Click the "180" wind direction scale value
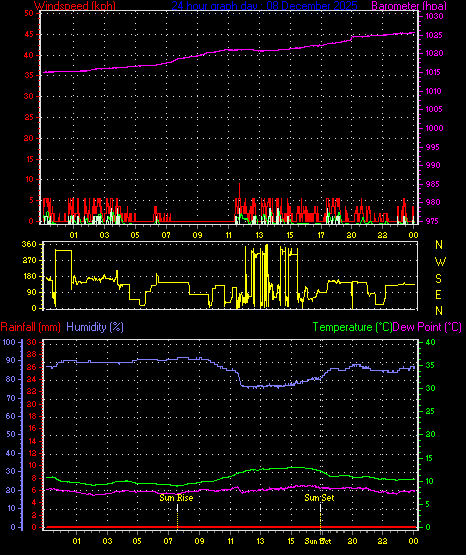This screenshot has height=555, width=466. (x=29, y=276)
